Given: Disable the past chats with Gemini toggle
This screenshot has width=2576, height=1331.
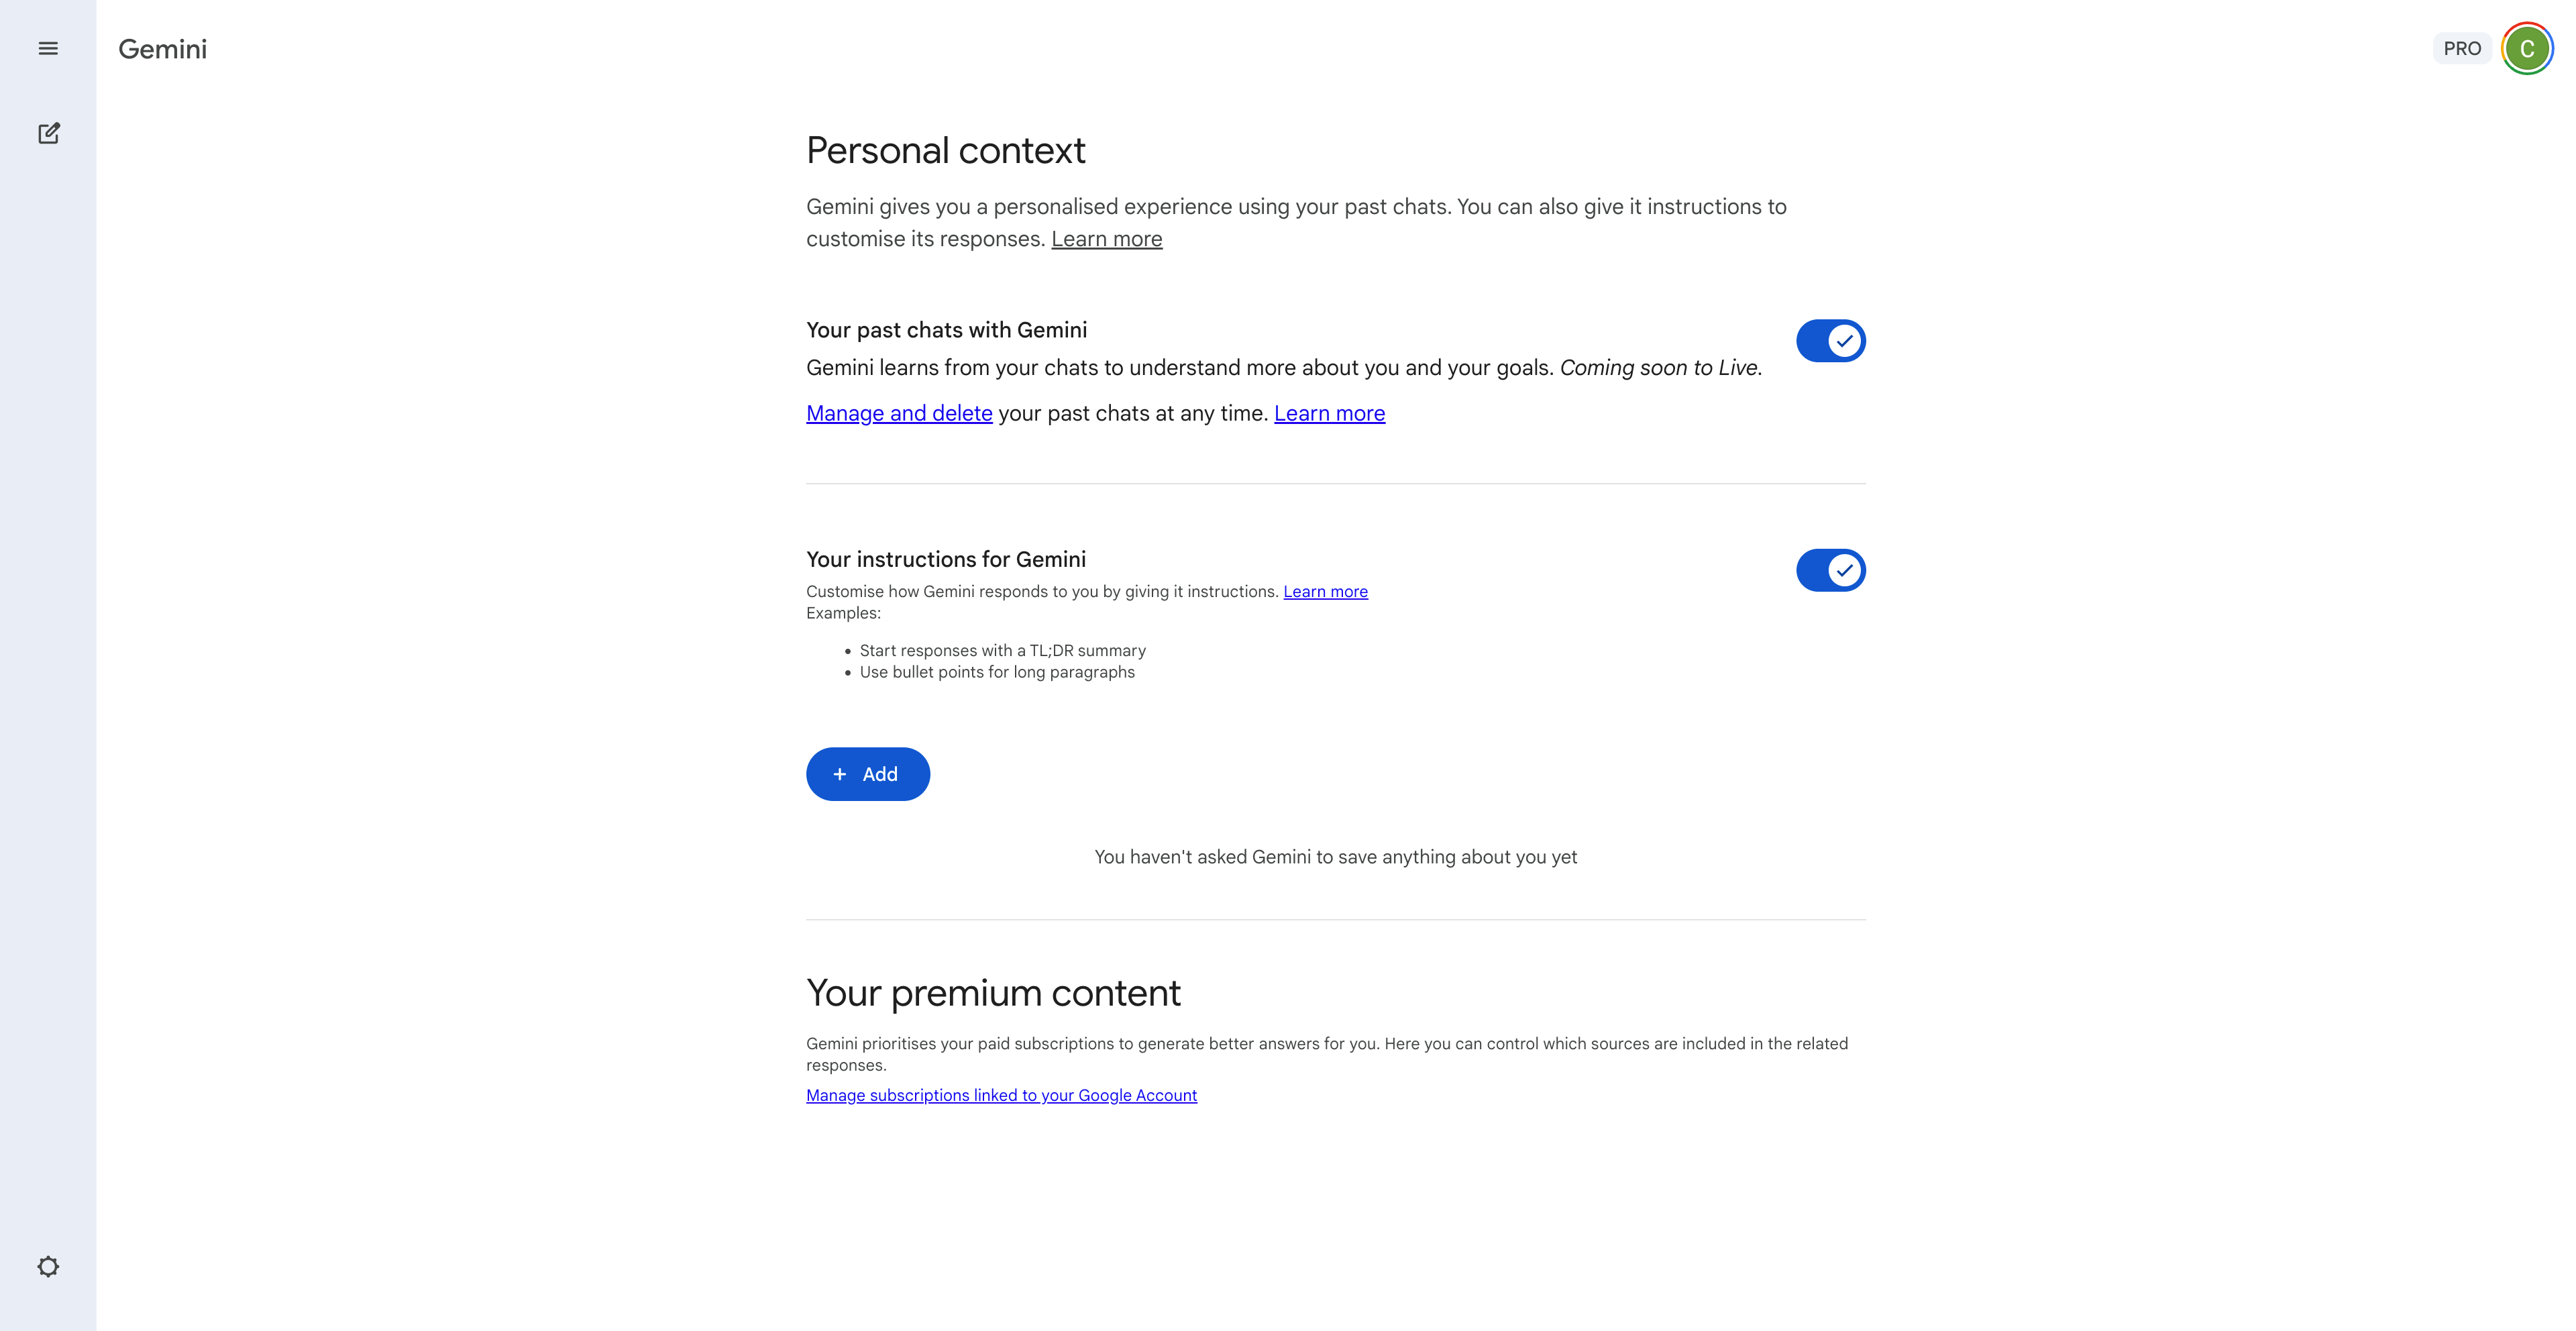Looking at the screenshot, I should tap(1830, 341).
